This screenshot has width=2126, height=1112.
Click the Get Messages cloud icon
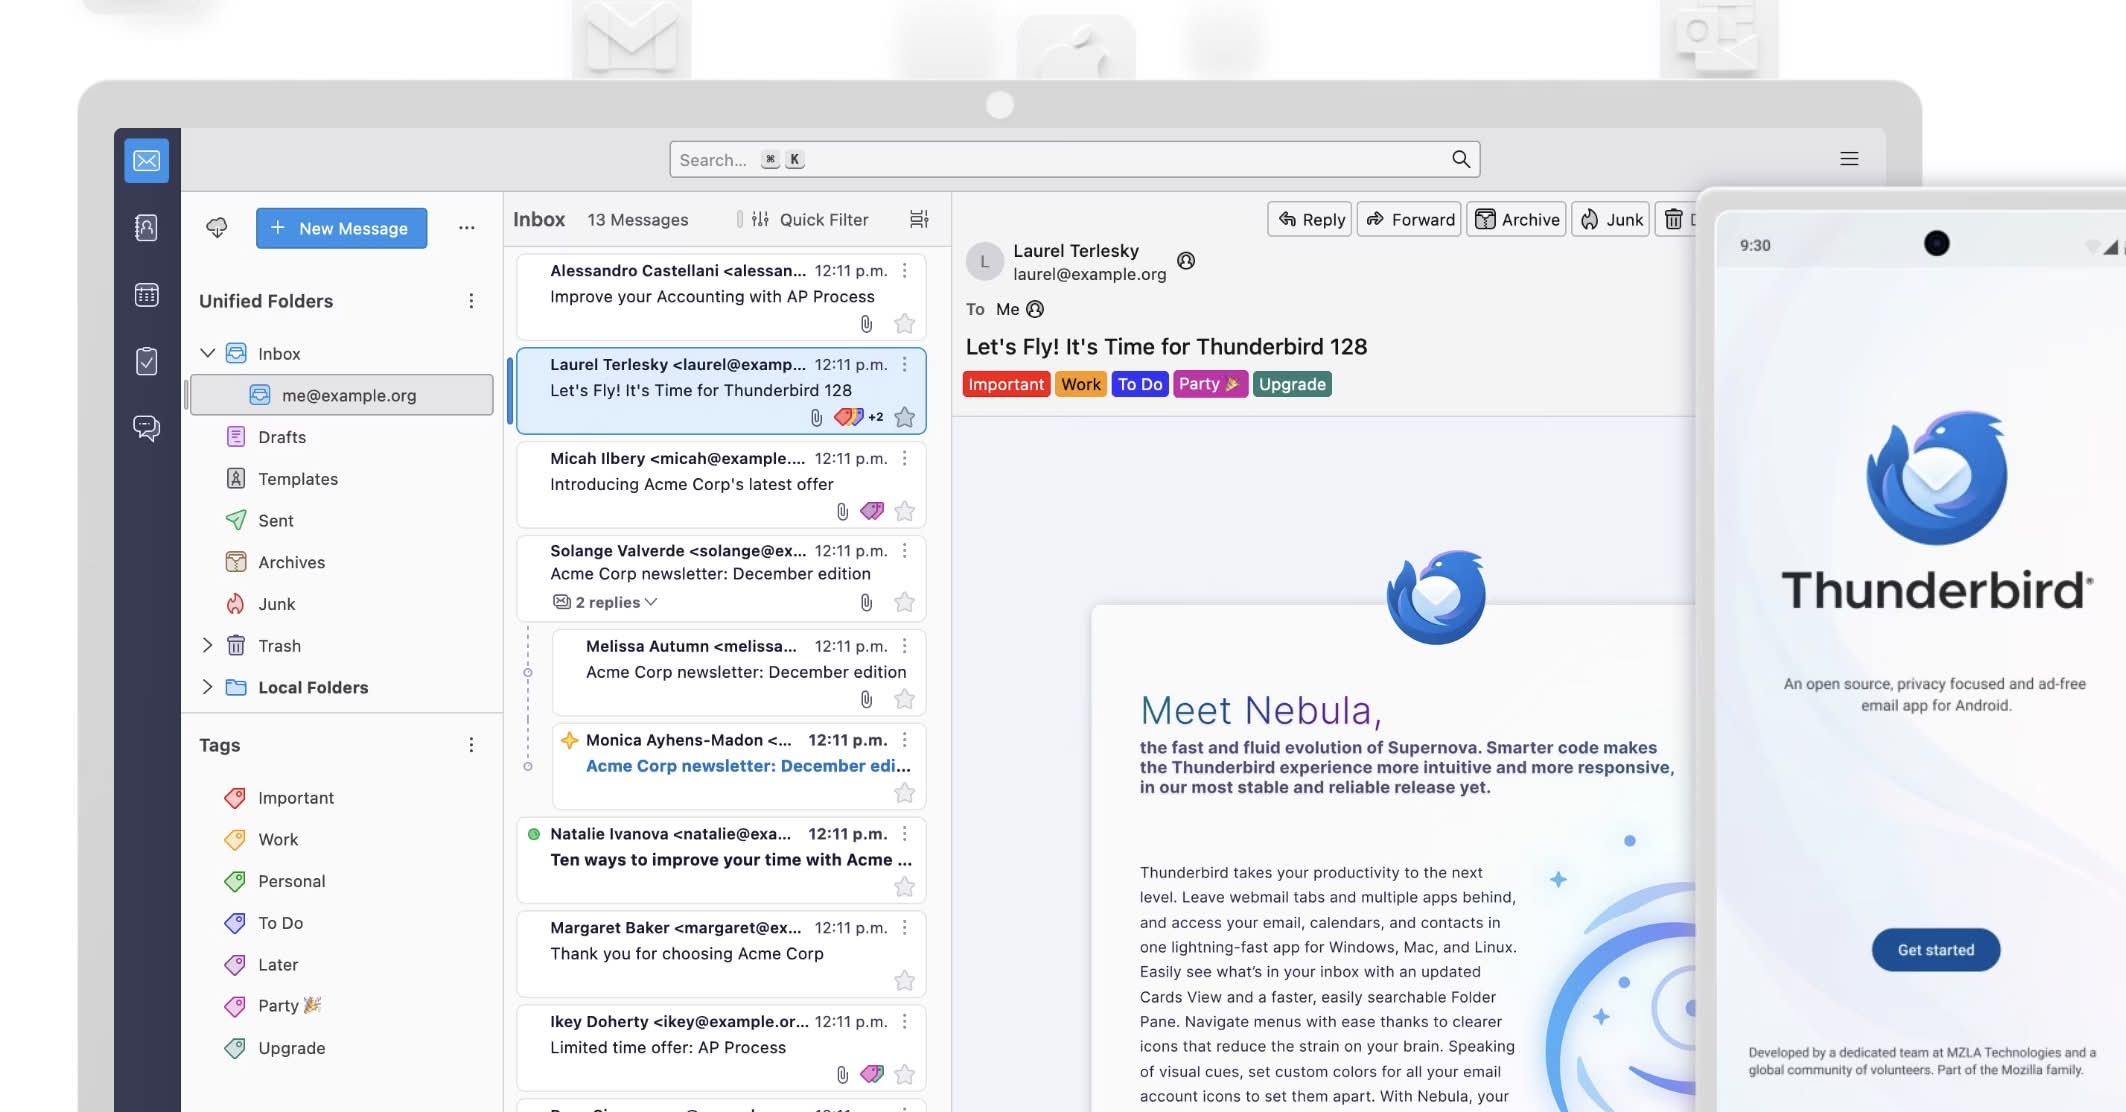coord(216,228)
